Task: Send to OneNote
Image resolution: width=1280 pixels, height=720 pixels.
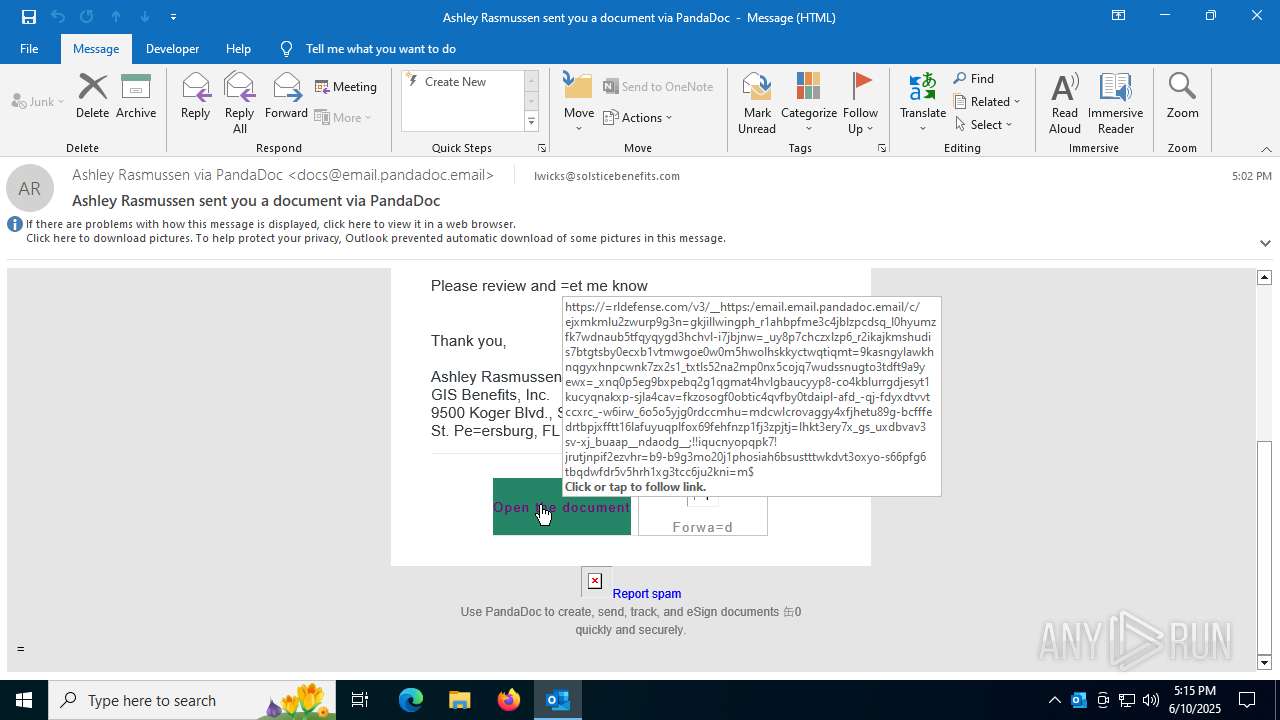Action: (658, 87)
